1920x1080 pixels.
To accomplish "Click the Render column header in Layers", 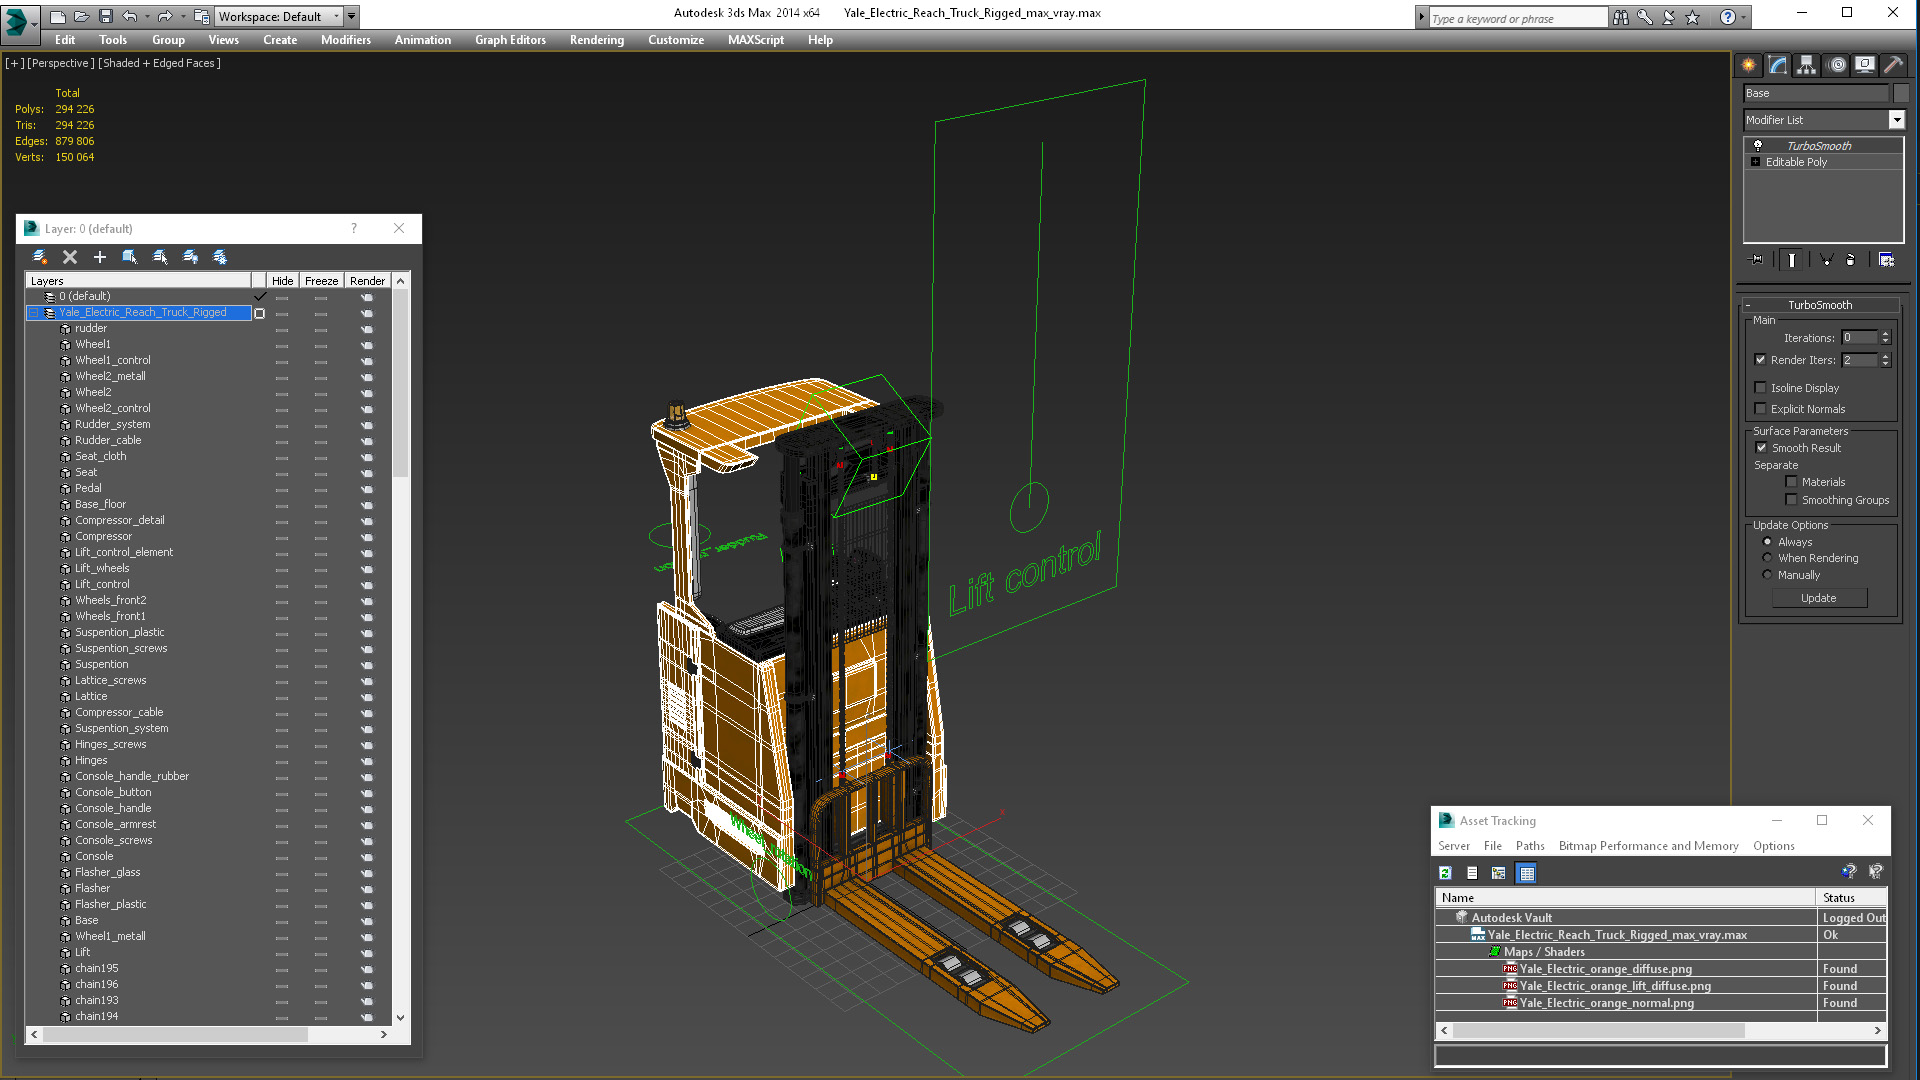I will coord(367,281).
